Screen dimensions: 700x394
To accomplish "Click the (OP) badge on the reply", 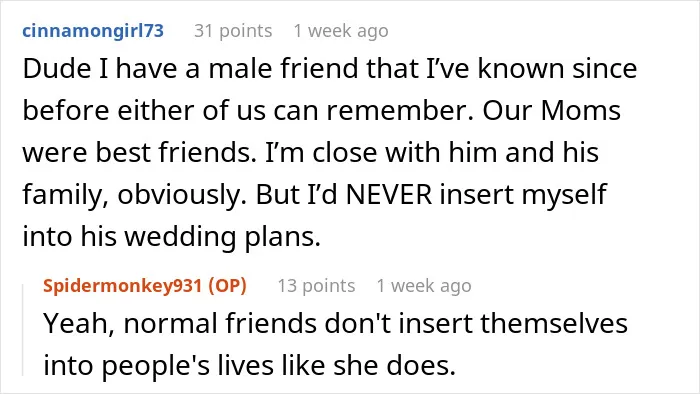I will click(x=228, y=286).
